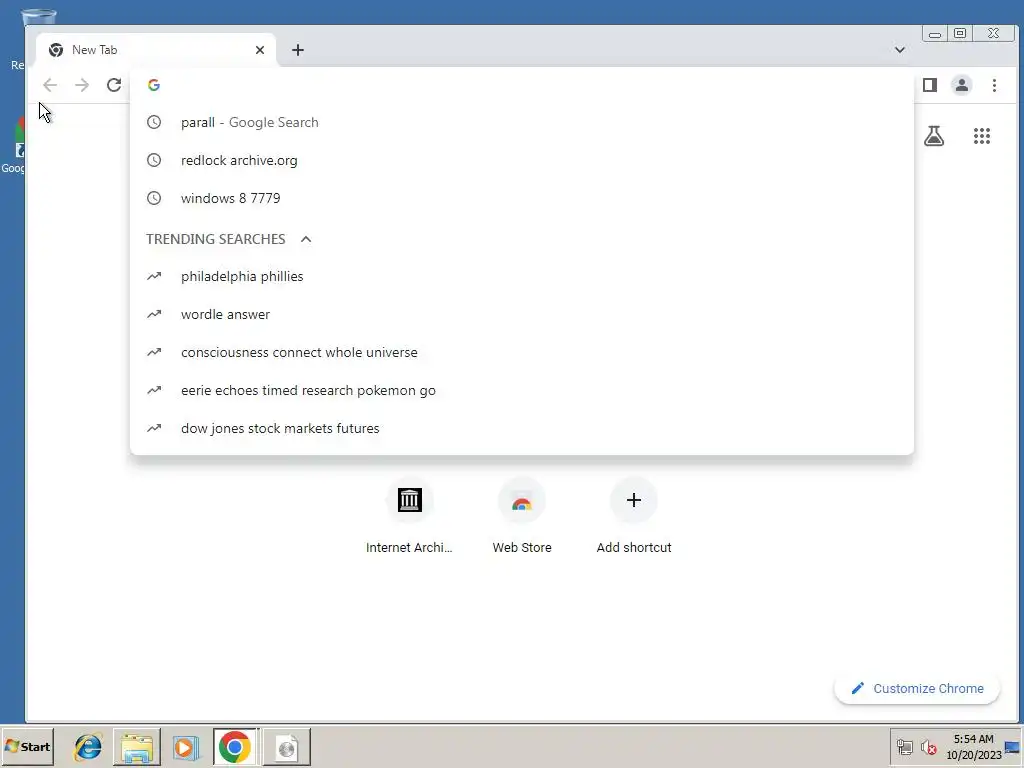
Task: Click the clock icon next to redlock archive.org
Action: click(x=154, y=160)
